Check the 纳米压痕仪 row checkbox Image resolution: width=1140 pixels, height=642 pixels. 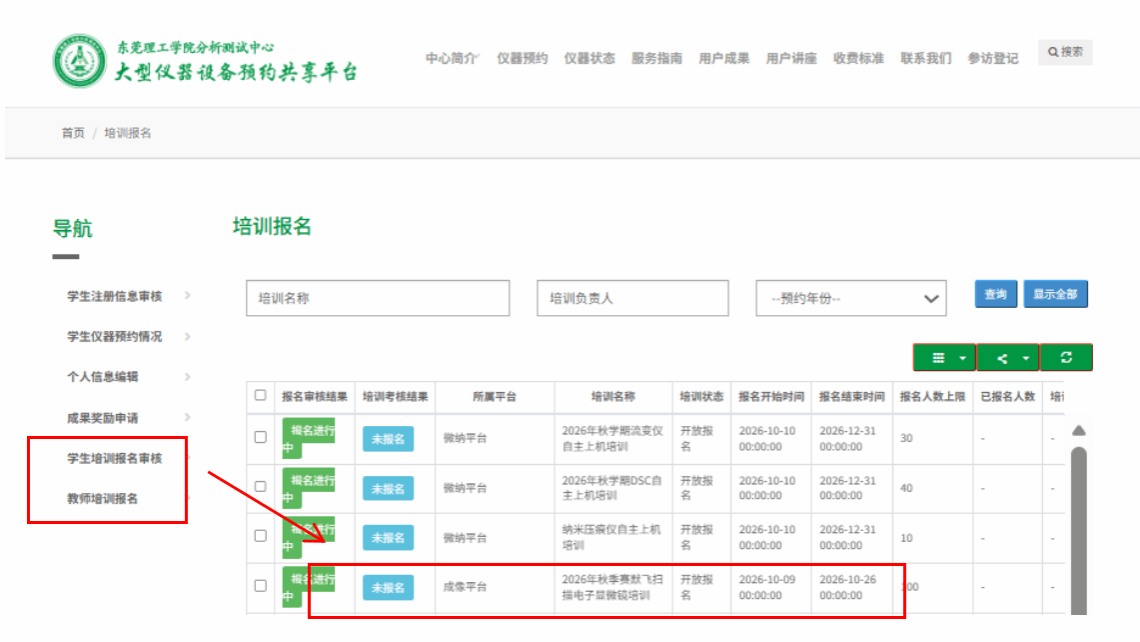[260, 536]
